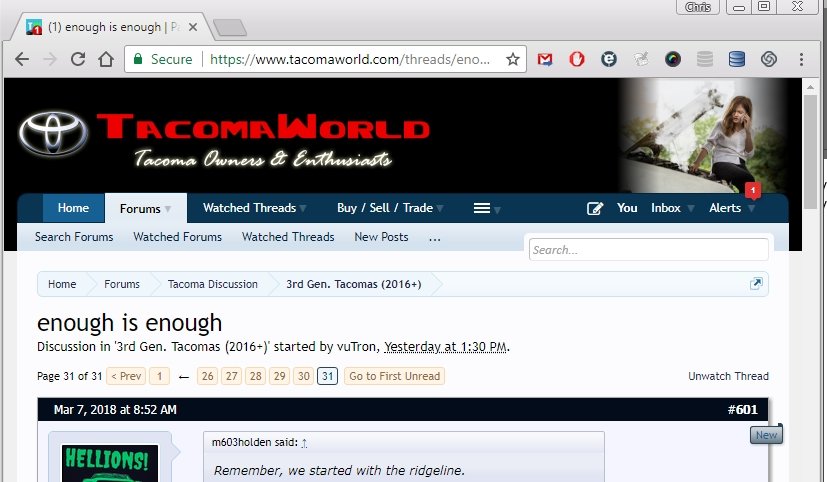Image resolution: width=827 pixels, height=482 pixels.
Task: Click the green Secure padlock icon
Action: click(x=138, y=59)
